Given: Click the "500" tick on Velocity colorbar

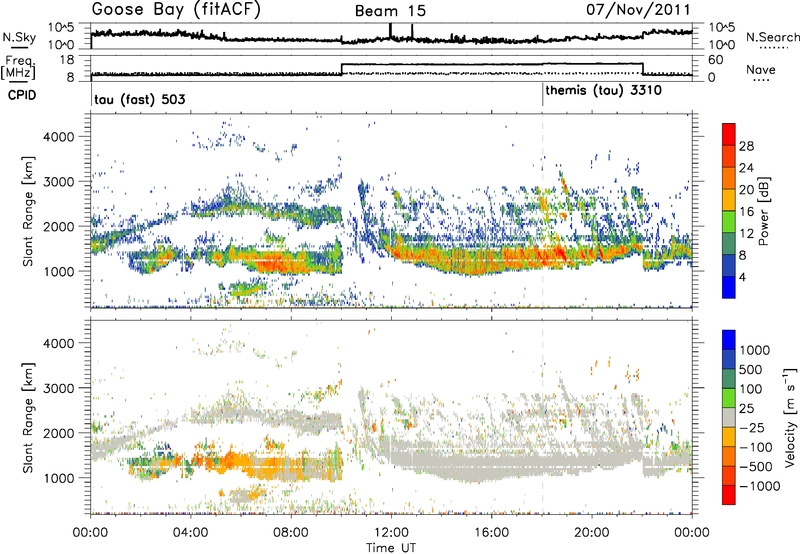Looking at the screenshot, I should tap(751, 369).
